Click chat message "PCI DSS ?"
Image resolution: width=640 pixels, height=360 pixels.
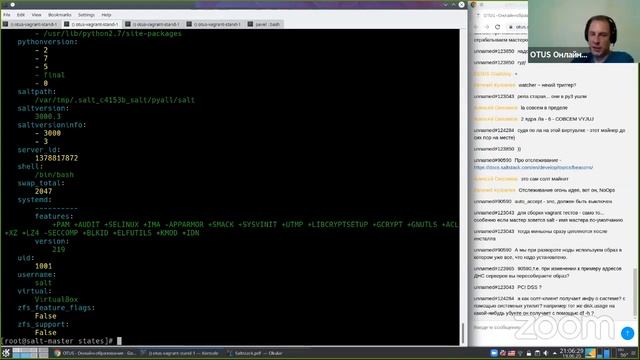[529, 287]
